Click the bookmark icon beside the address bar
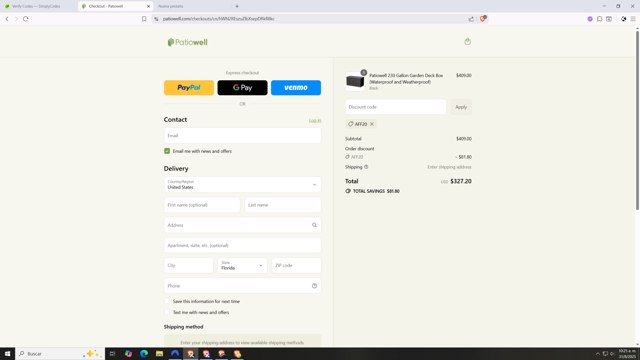640x360 pixels. click(144, 19)
